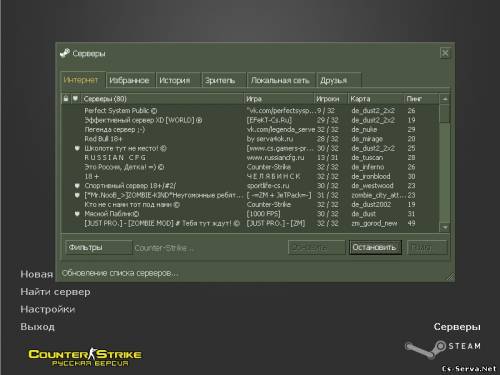Sort by the Игроки column header
500x375 pixels.
[x=331, y=99]
